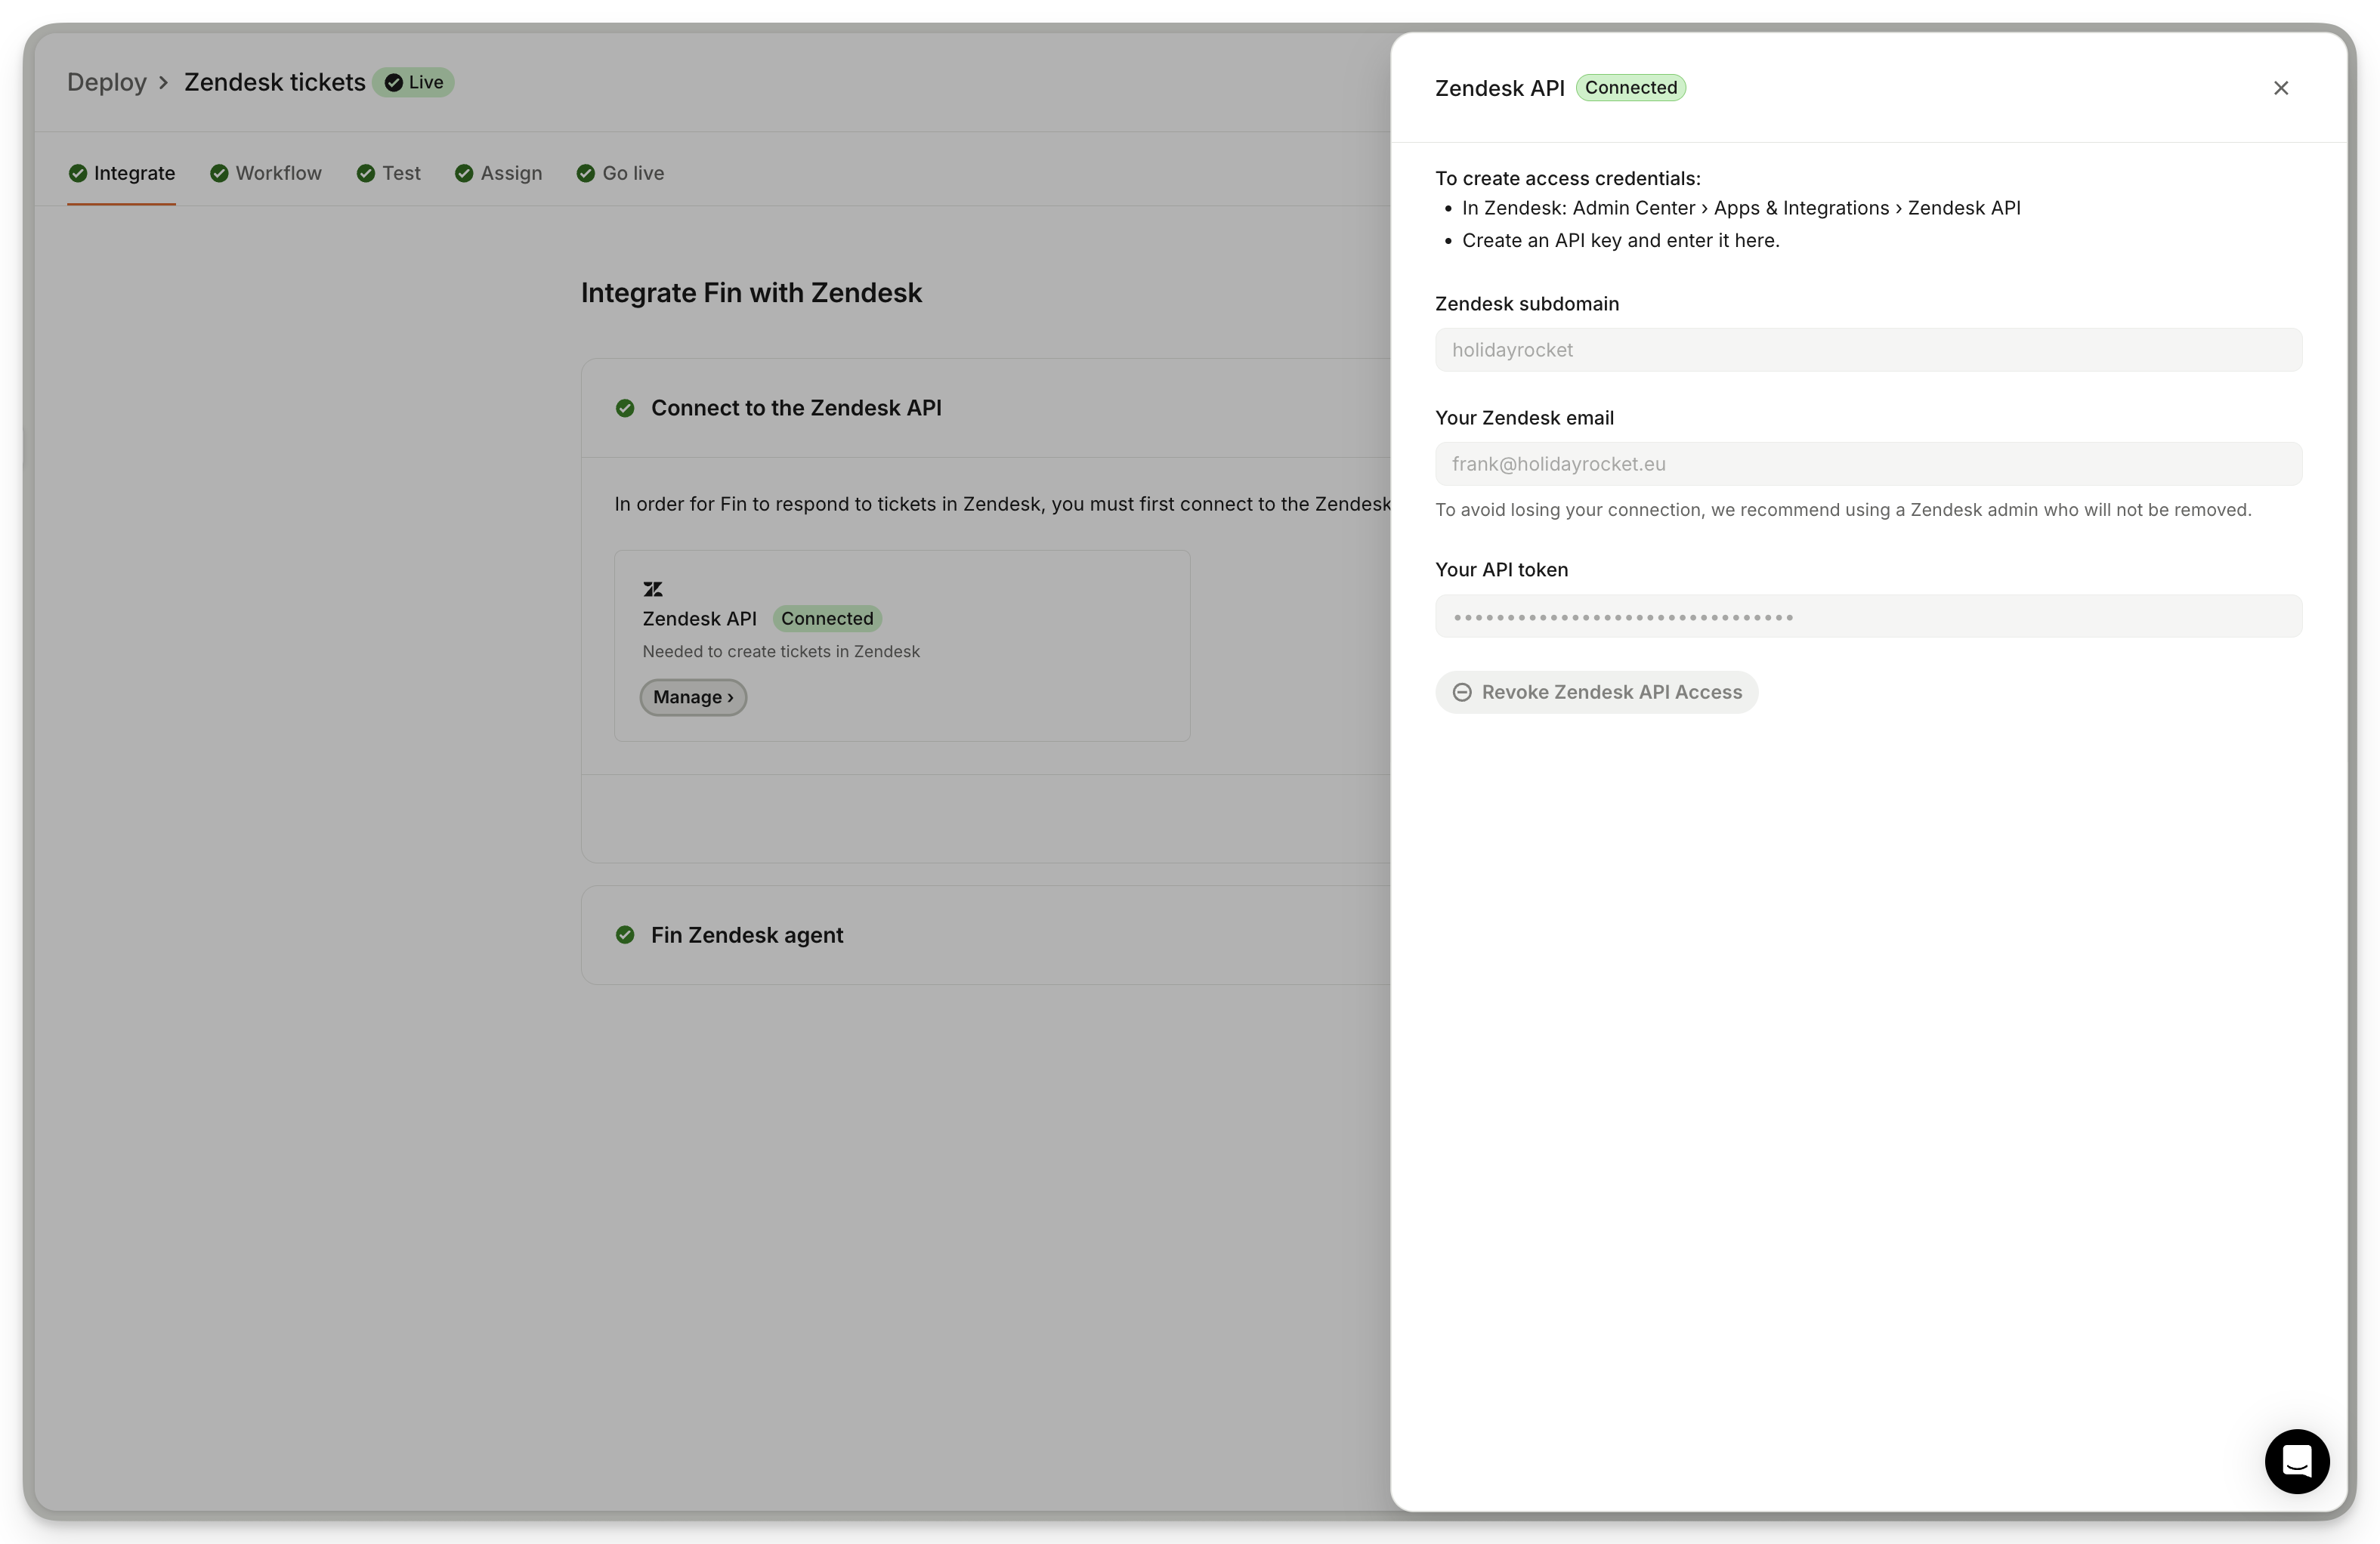Expand the Fin Zendesk agent section

pos(747,935)
